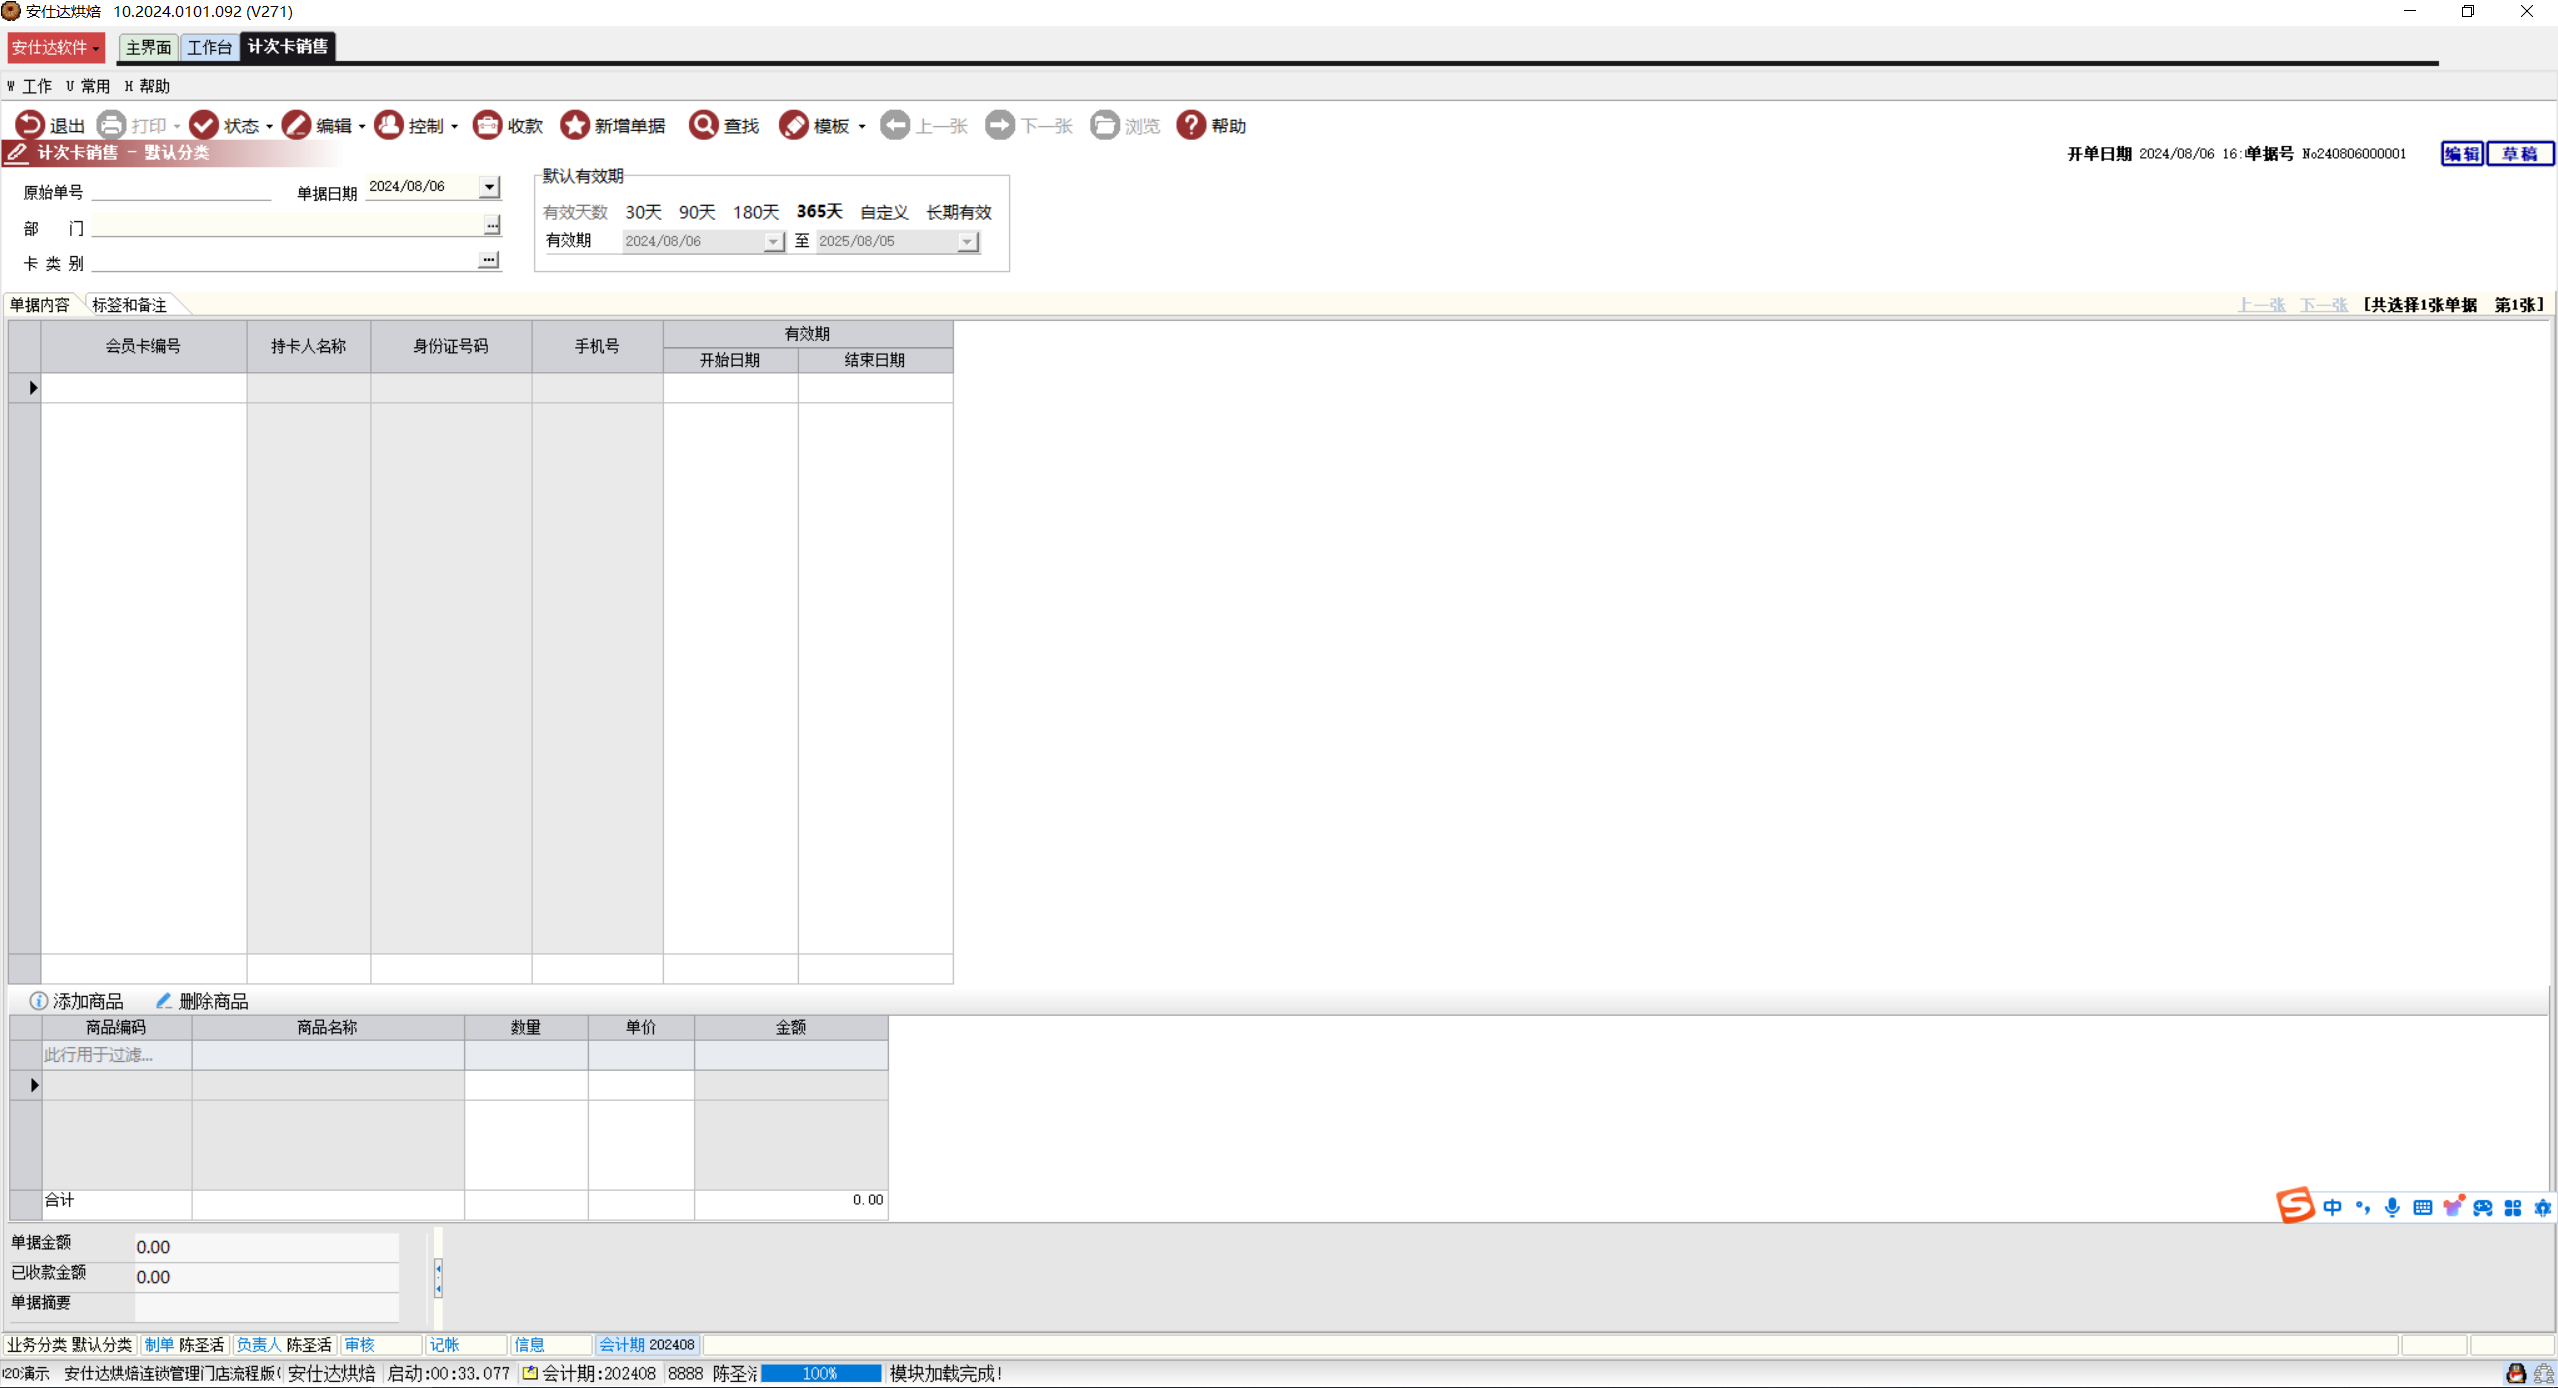Expand the 单据日期 date dropdown
Screen dimensions: 2558x1388
489,187
